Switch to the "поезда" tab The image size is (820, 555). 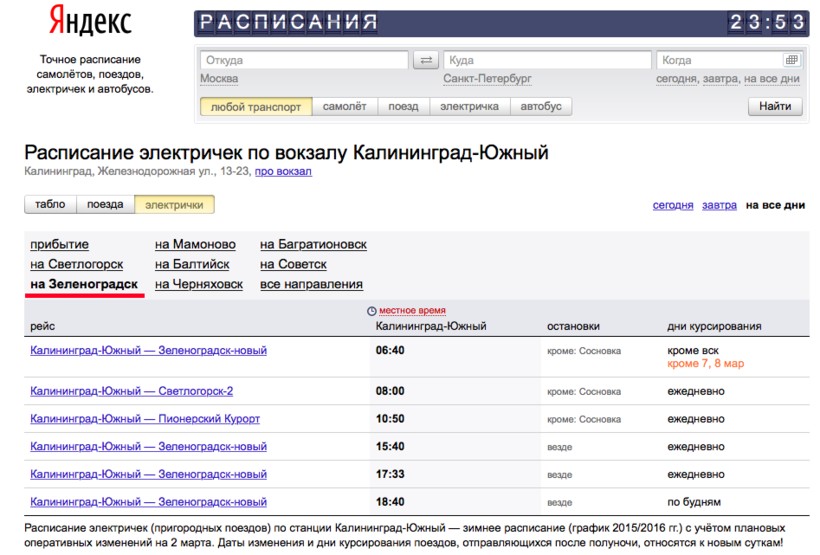105,204
